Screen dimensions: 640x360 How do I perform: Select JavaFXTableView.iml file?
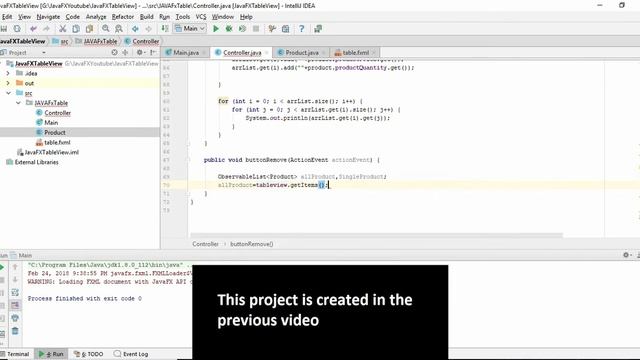(x=51, y=152)
